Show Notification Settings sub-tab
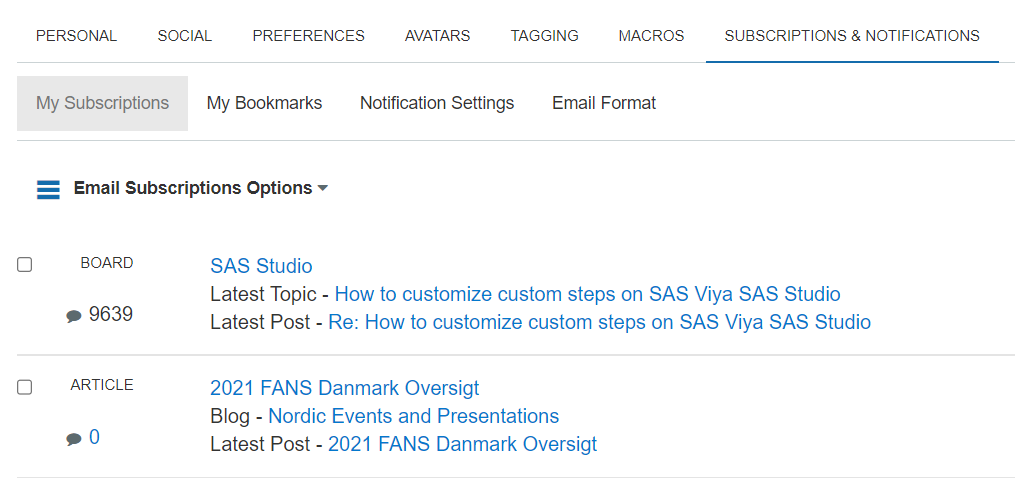This screenshot has height=484, width=1015. 437,103
